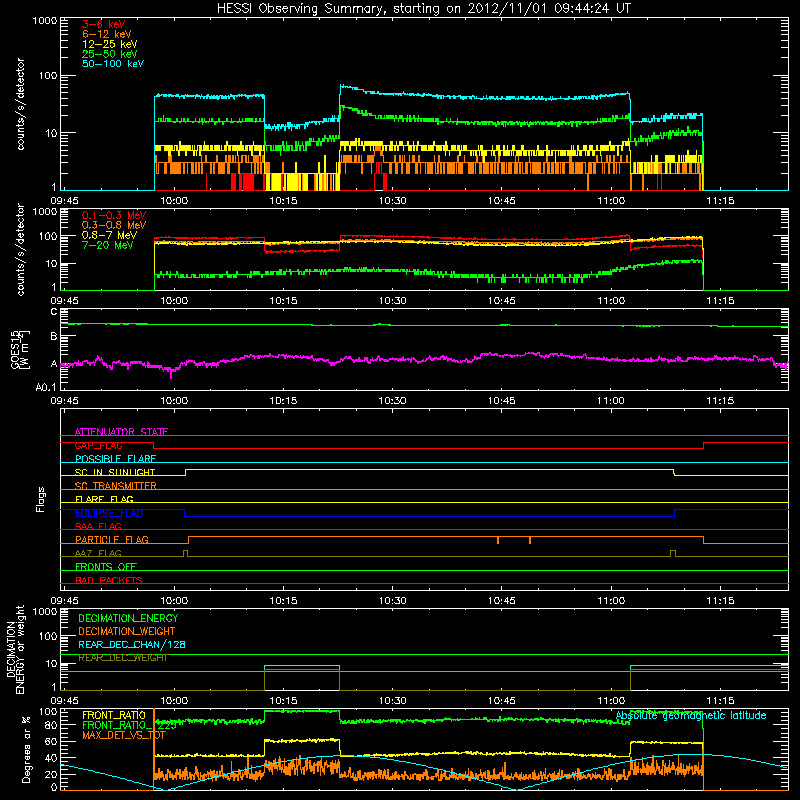Screen dimensions: 800x800
Task: Select the 12-25 keV legend label
Action: coord(110,44)
